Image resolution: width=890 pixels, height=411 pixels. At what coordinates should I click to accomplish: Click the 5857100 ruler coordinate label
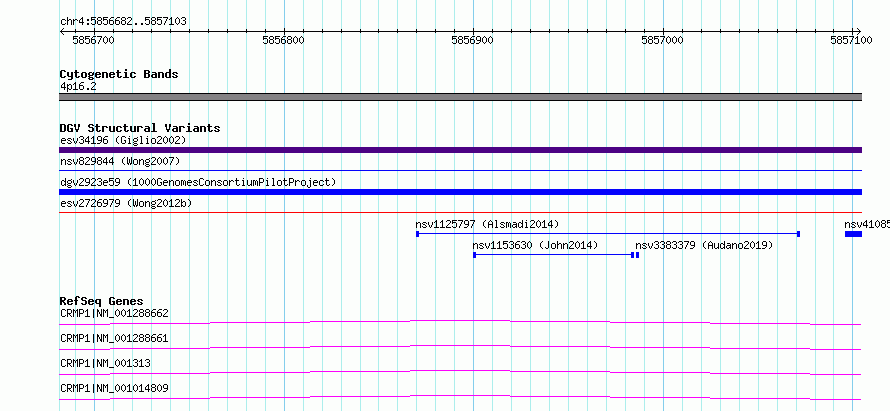tap(851, 40)
